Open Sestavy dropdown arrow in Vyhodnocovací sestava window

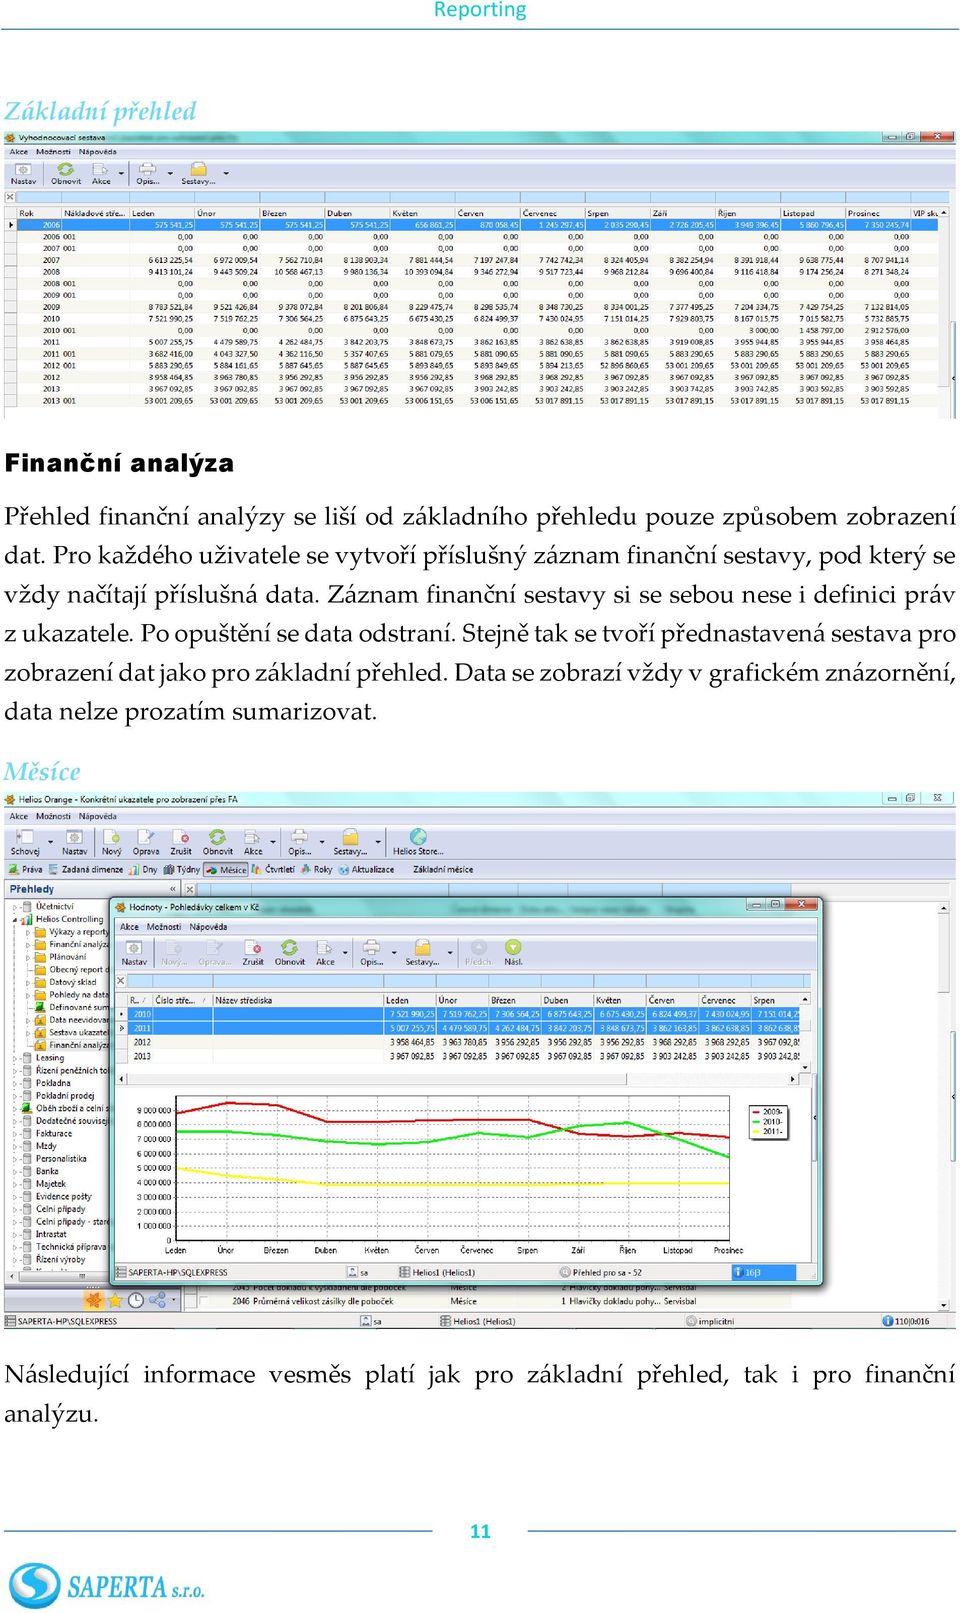click(x=226, y=173)
